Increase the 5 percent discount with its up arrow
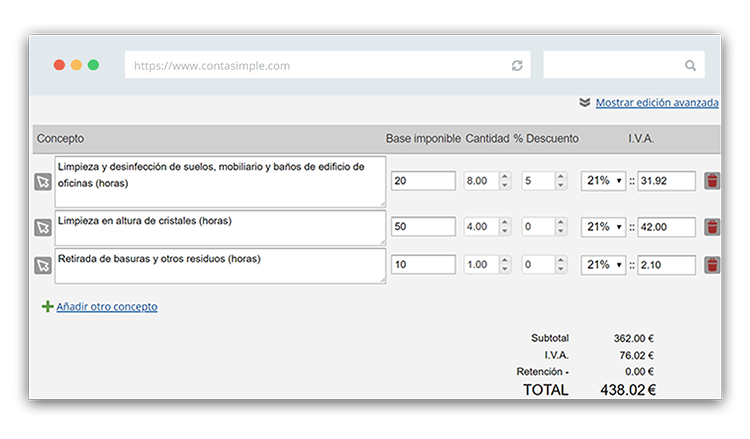The image size is (750, 439). click(561, 176)
